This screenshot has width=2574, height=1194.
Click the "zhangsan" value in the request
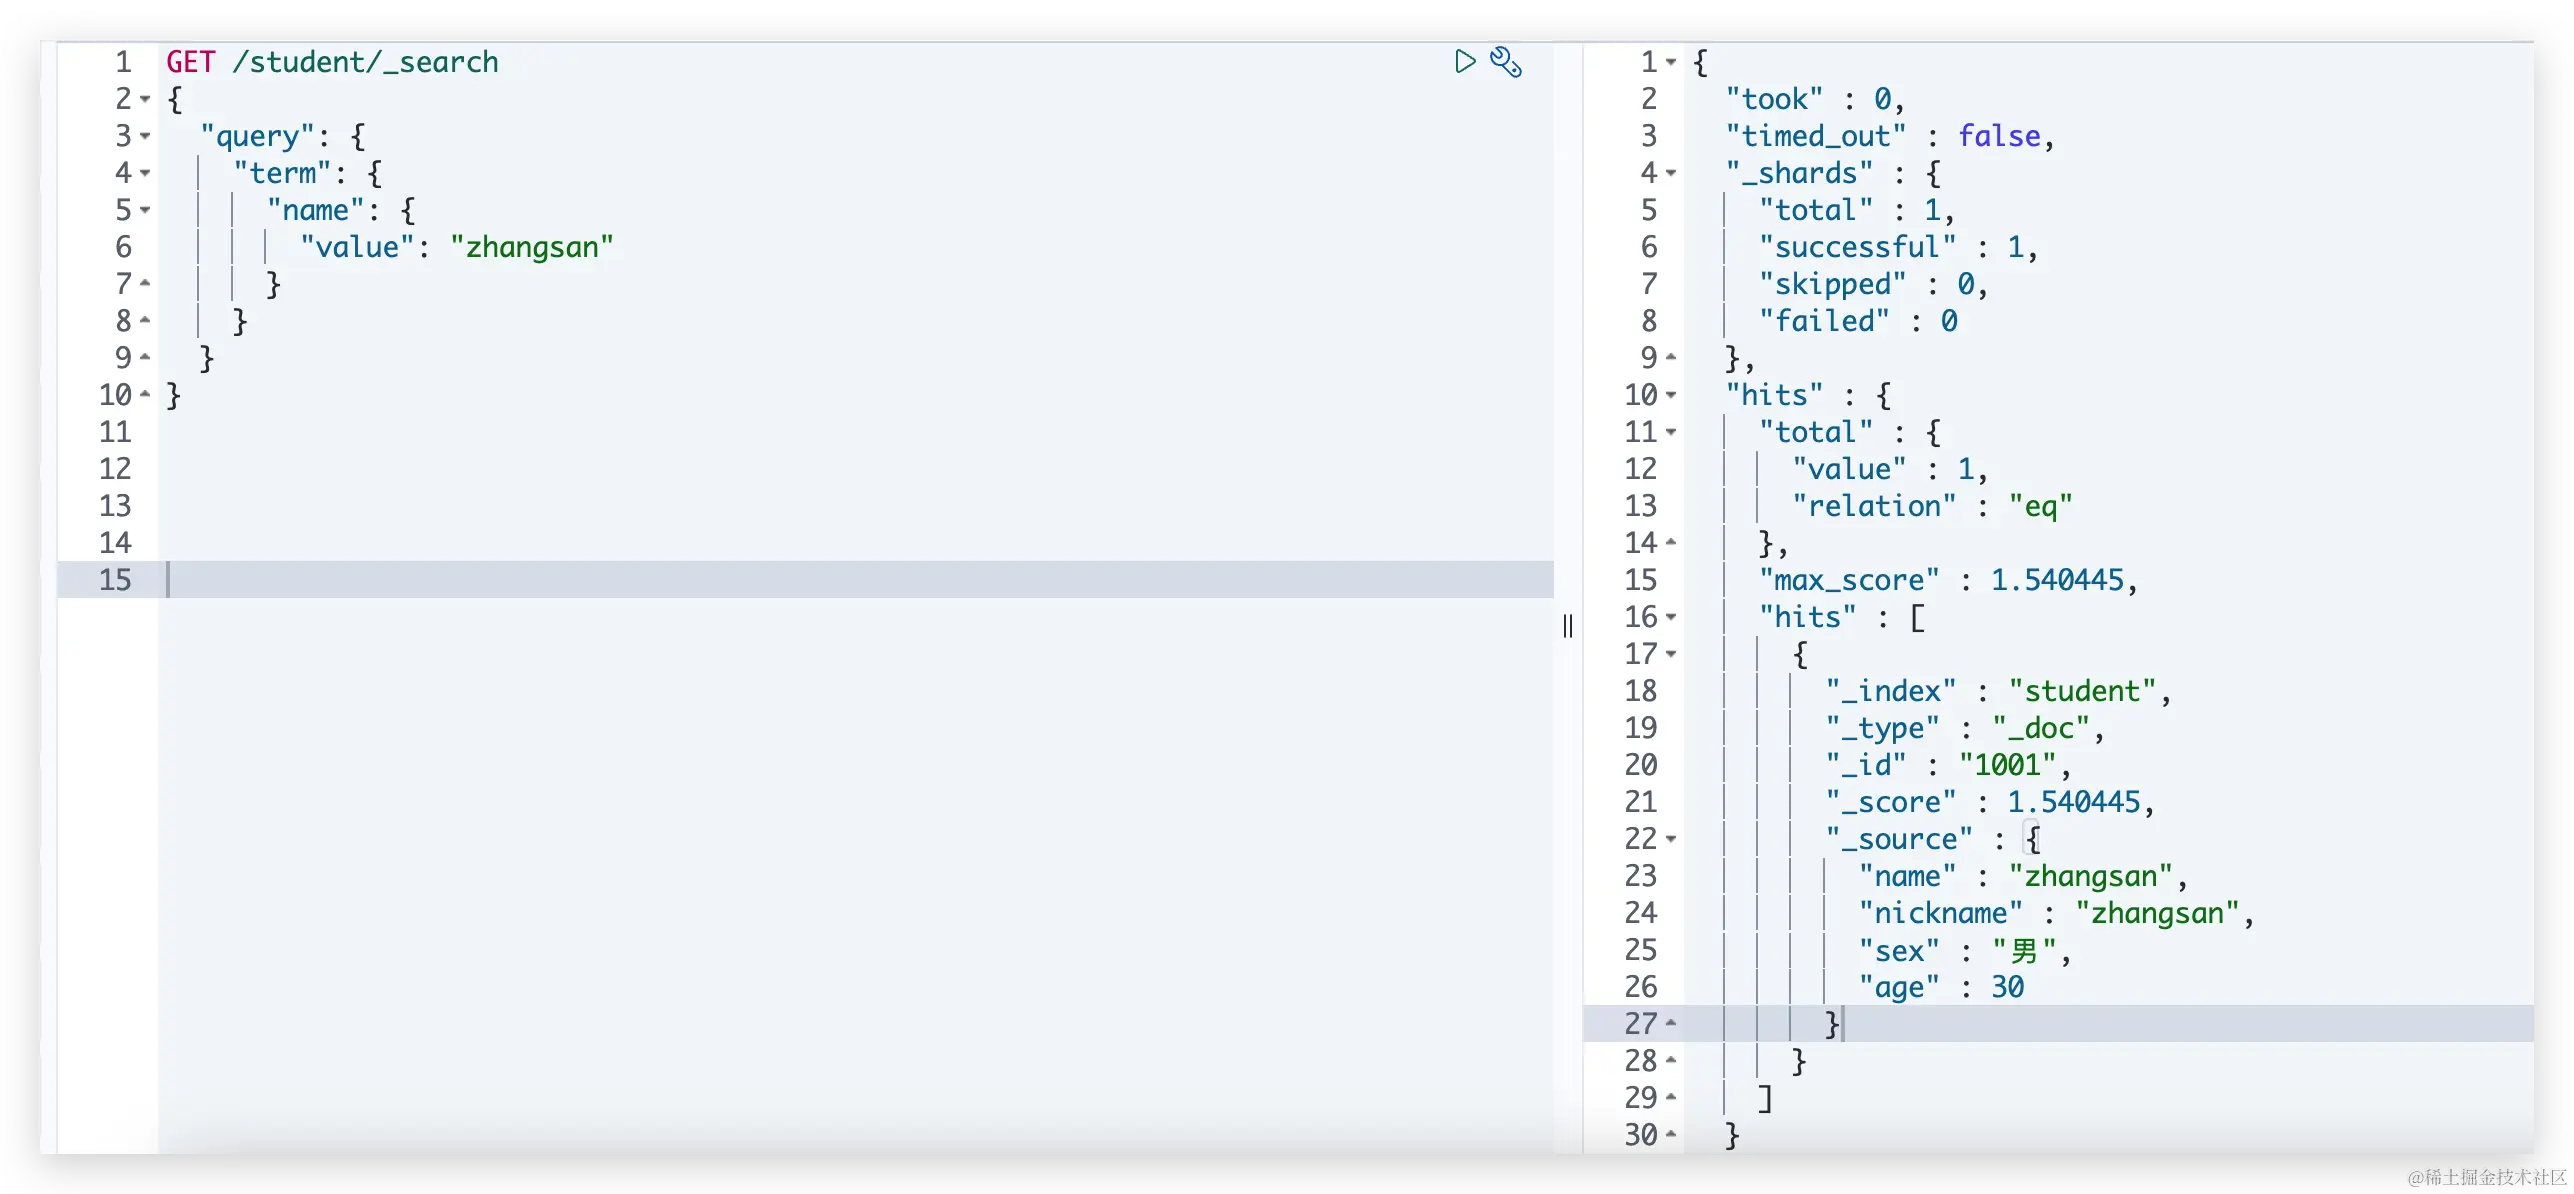[531, 247]
